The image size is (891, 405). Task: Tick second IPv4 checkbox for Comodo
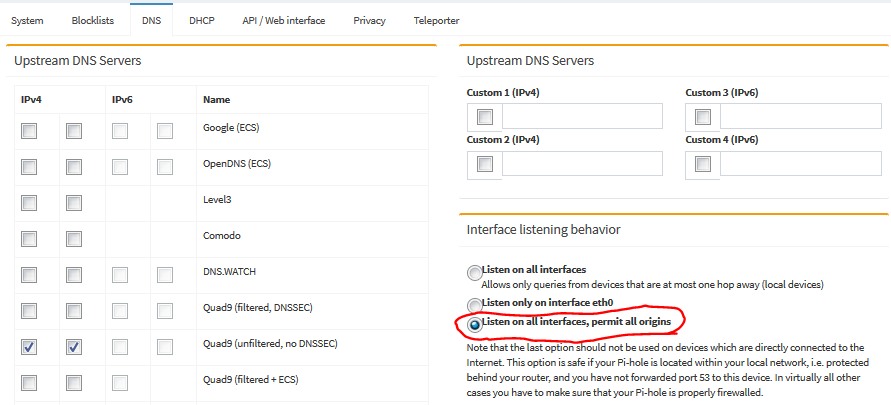click(74, 239)
